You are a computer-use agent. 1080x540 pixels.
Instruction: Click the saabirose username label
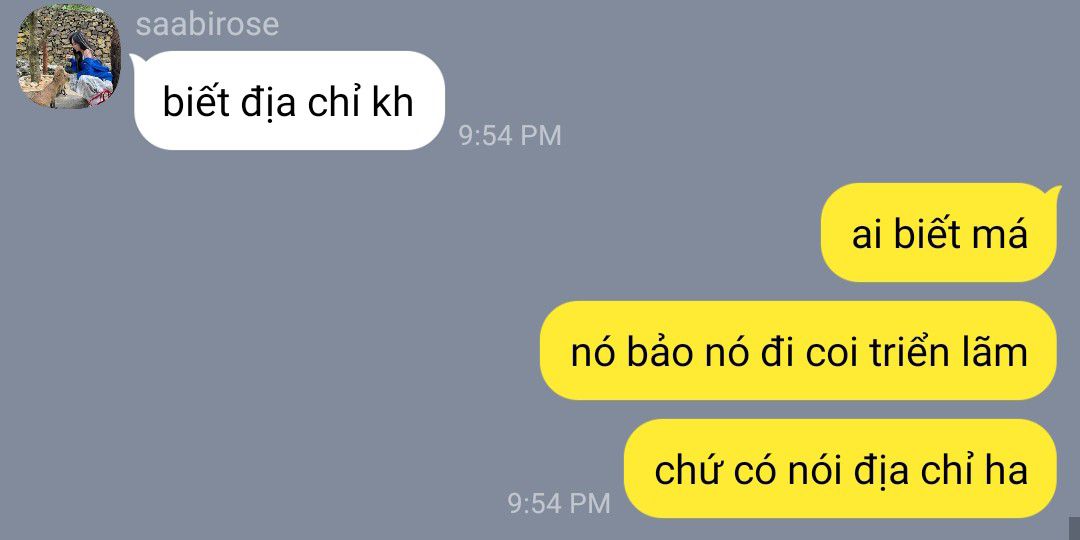click(207, 25)
